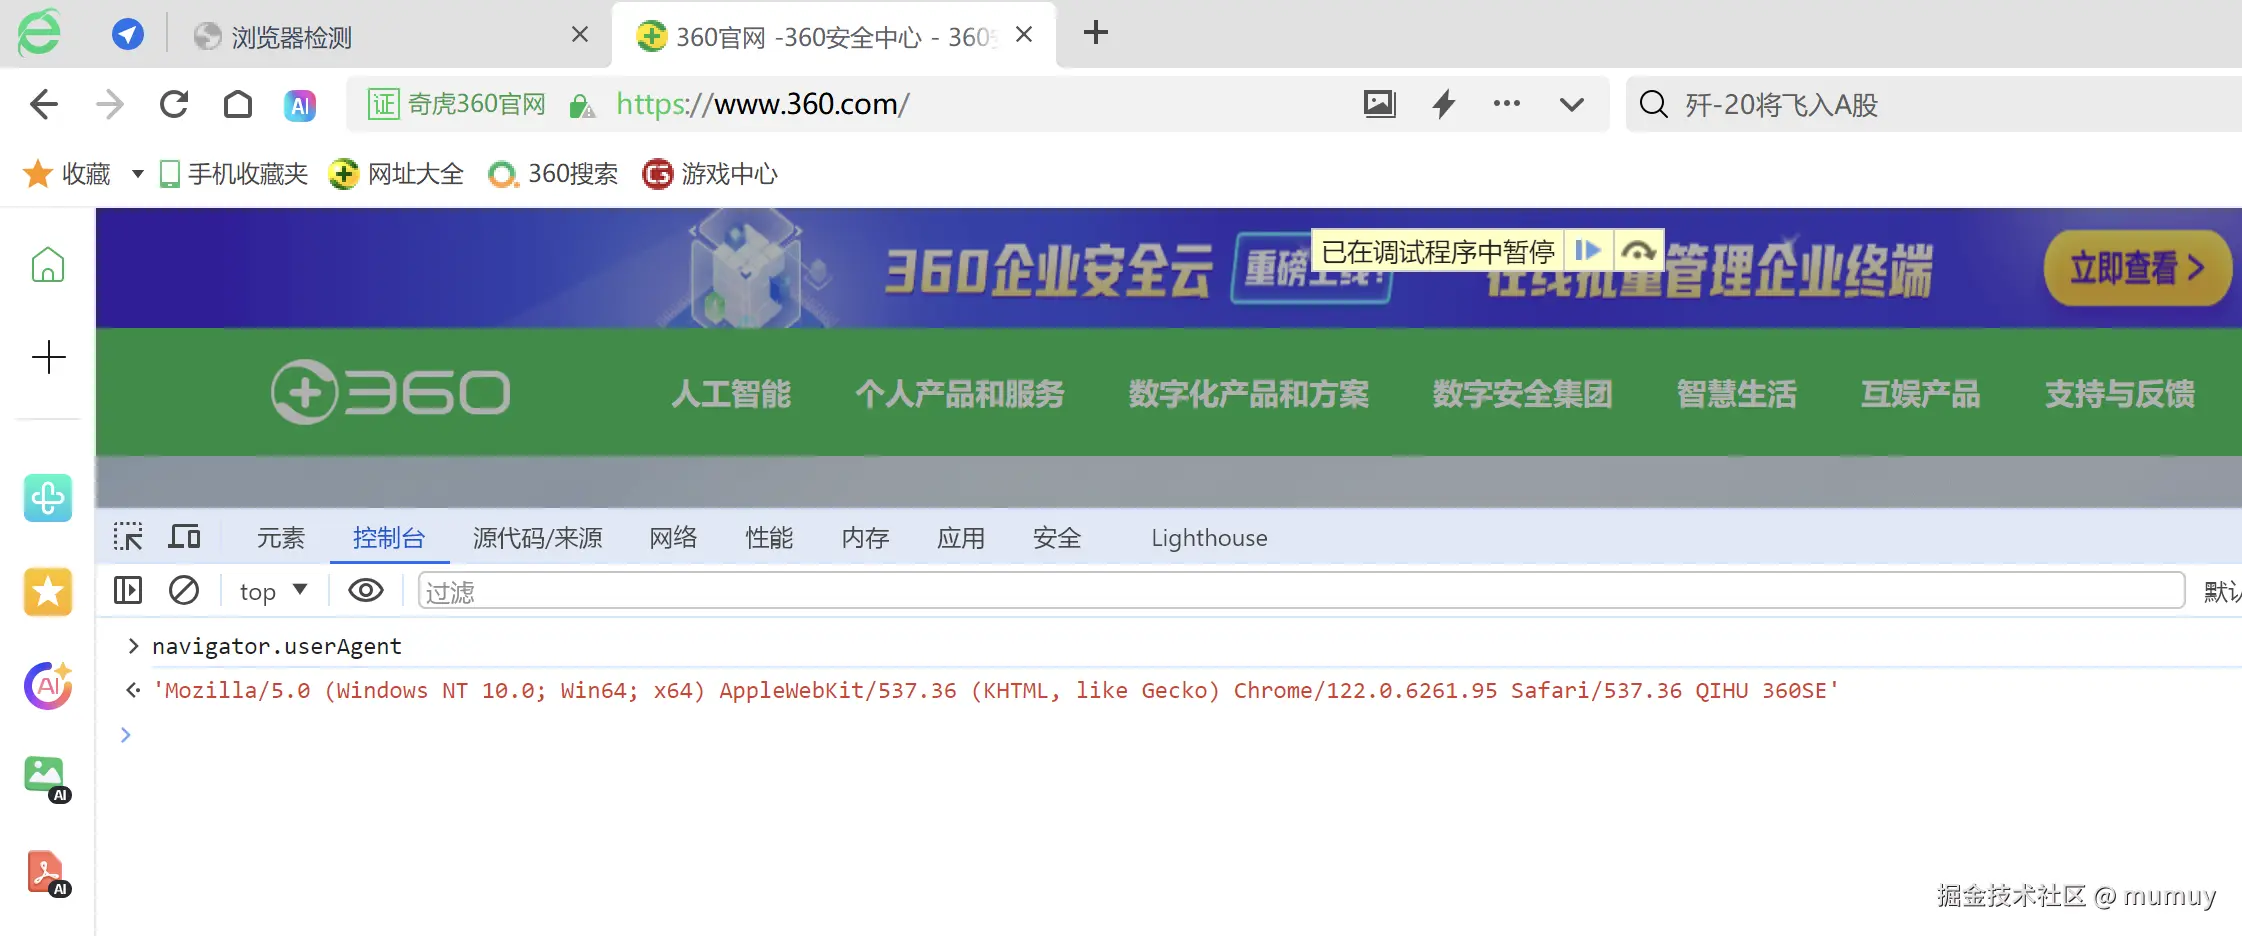Expand the 收藏 dropdown arrow
Screen dimensions: 2242x936
click(138, 174)
